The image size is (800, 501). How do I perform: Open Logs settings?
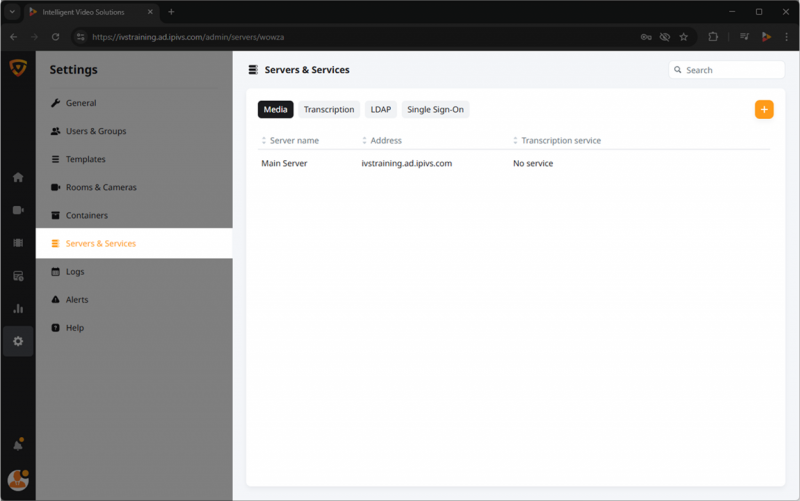[134, 271]
